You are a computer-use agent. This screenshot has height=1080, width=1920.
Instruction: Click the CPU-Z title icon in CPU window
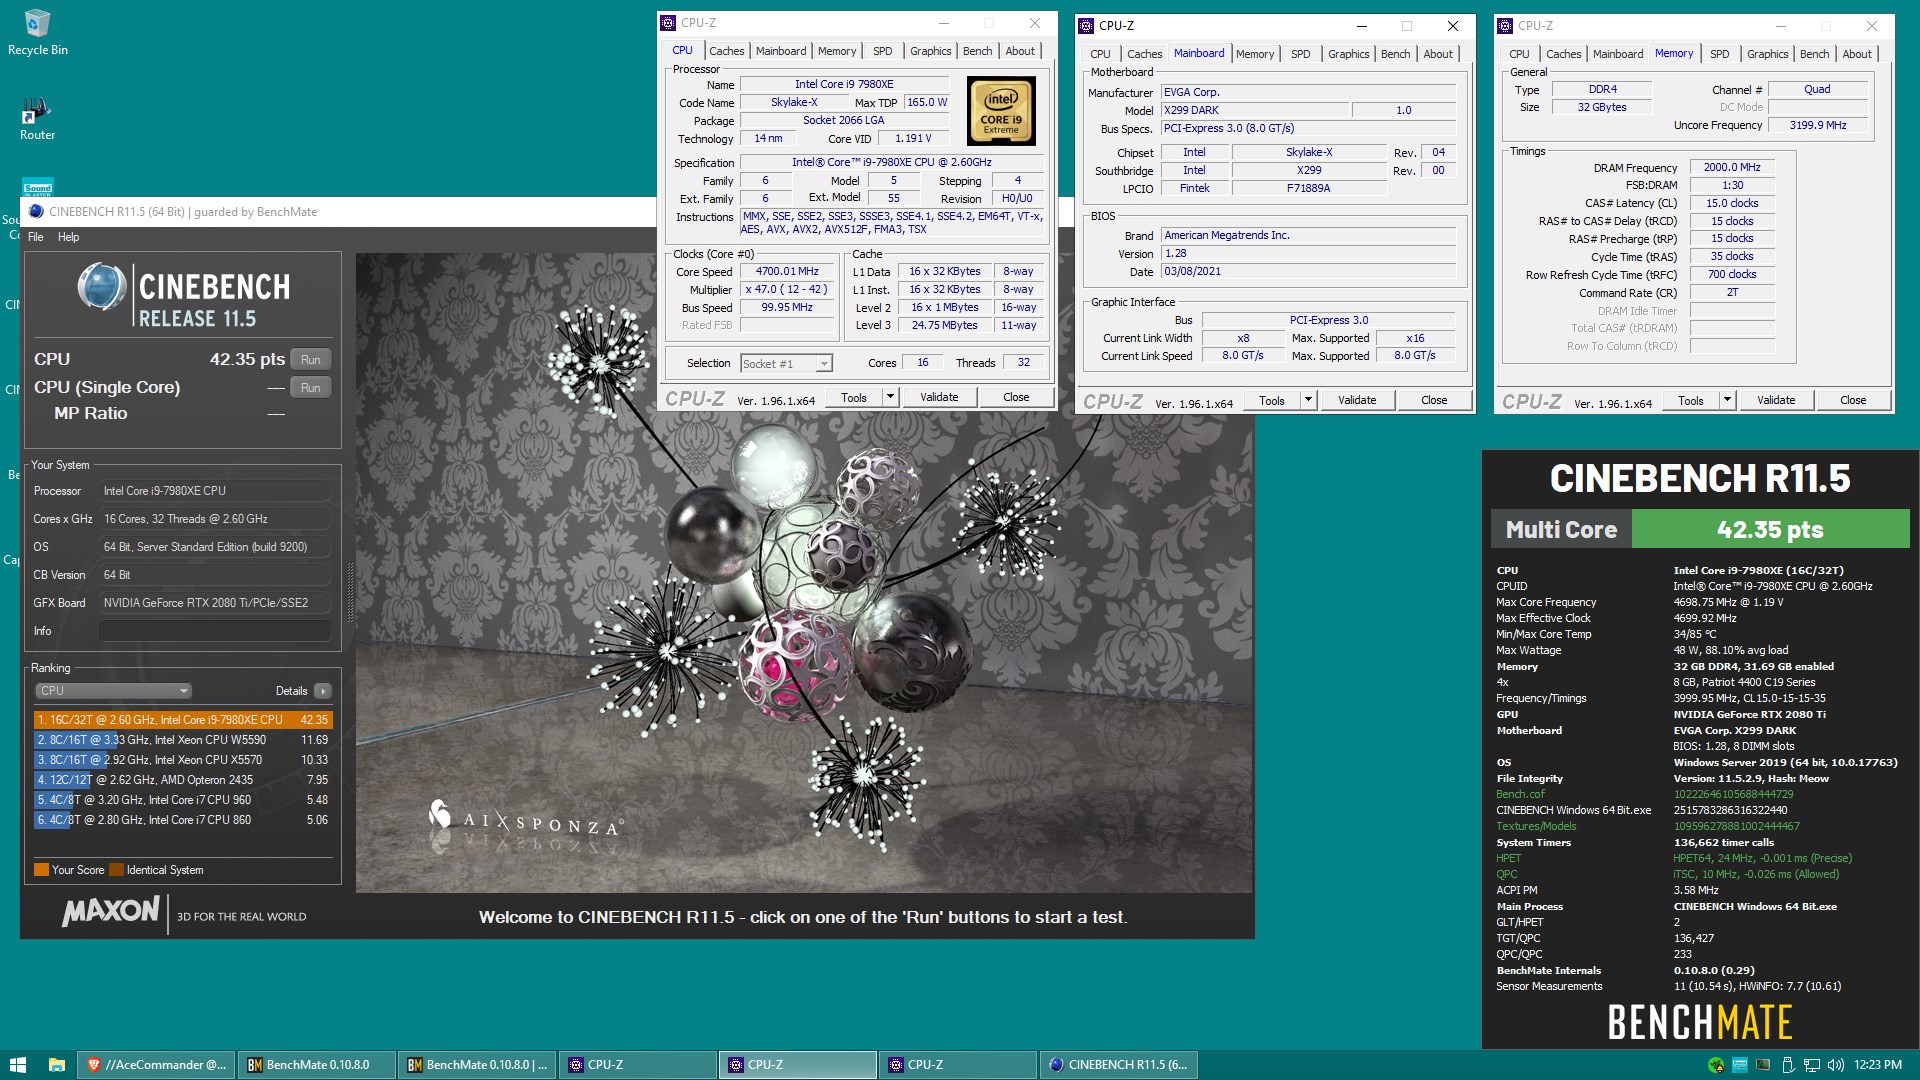click(669, 23)
